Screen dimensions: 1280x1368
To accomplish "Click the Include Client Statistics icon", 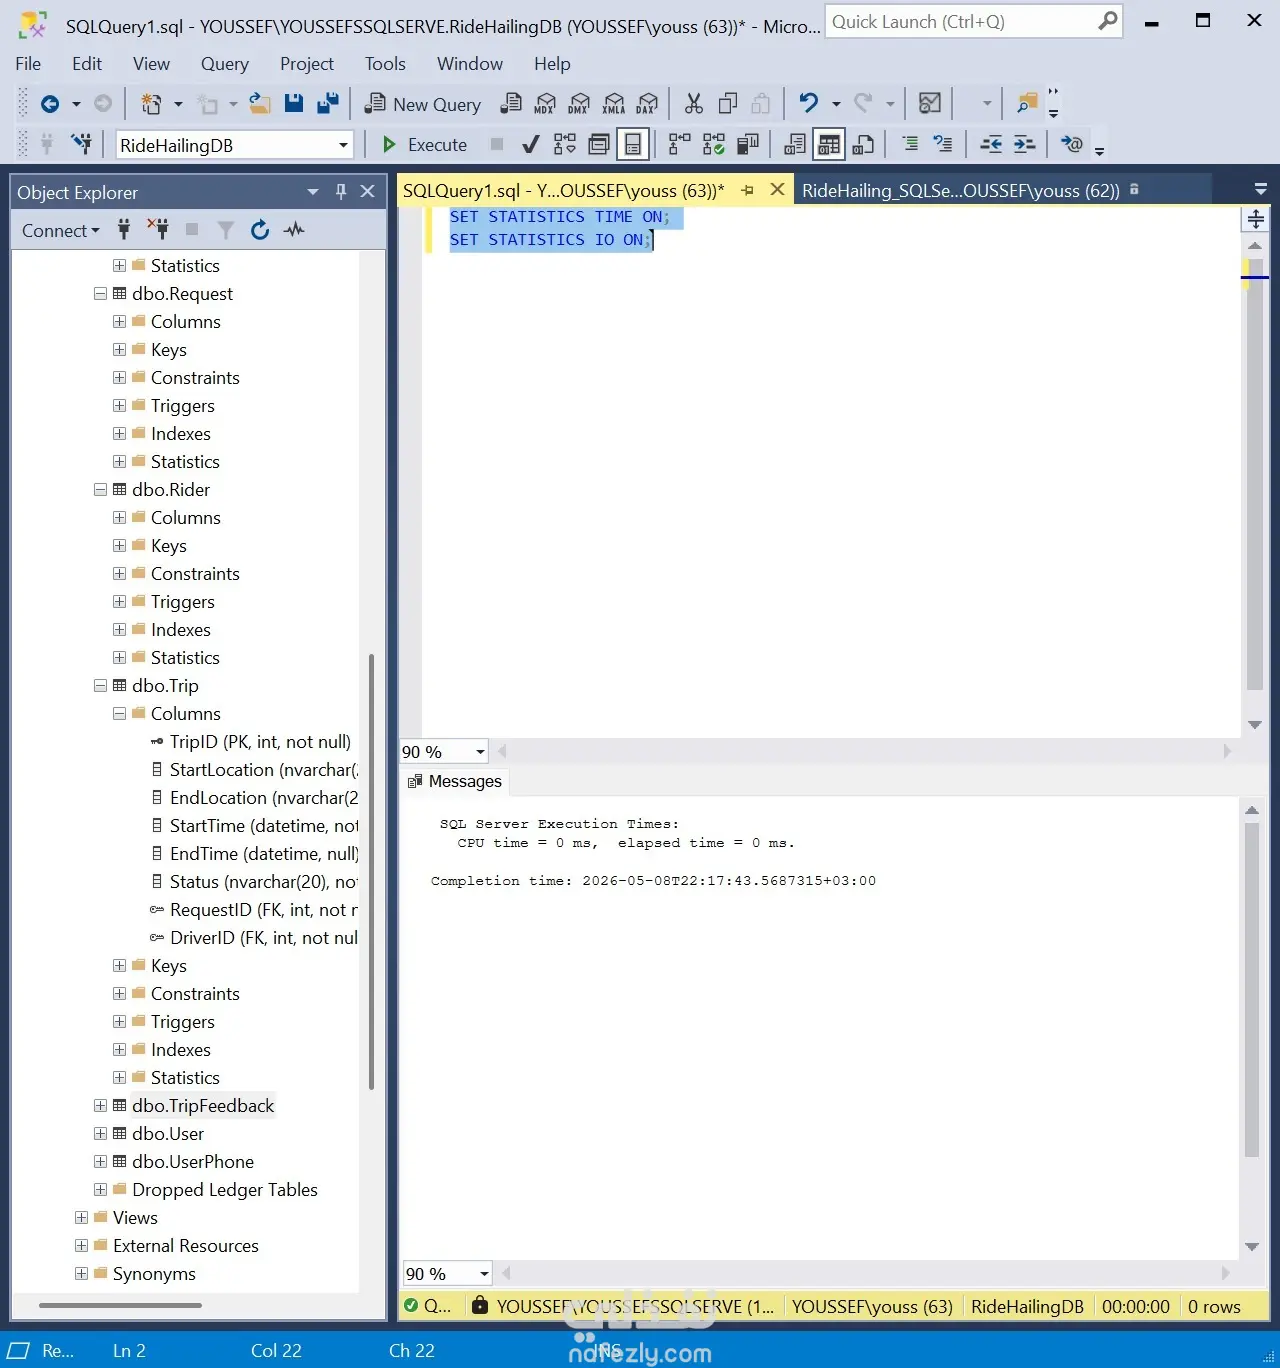I will (747, 144).
